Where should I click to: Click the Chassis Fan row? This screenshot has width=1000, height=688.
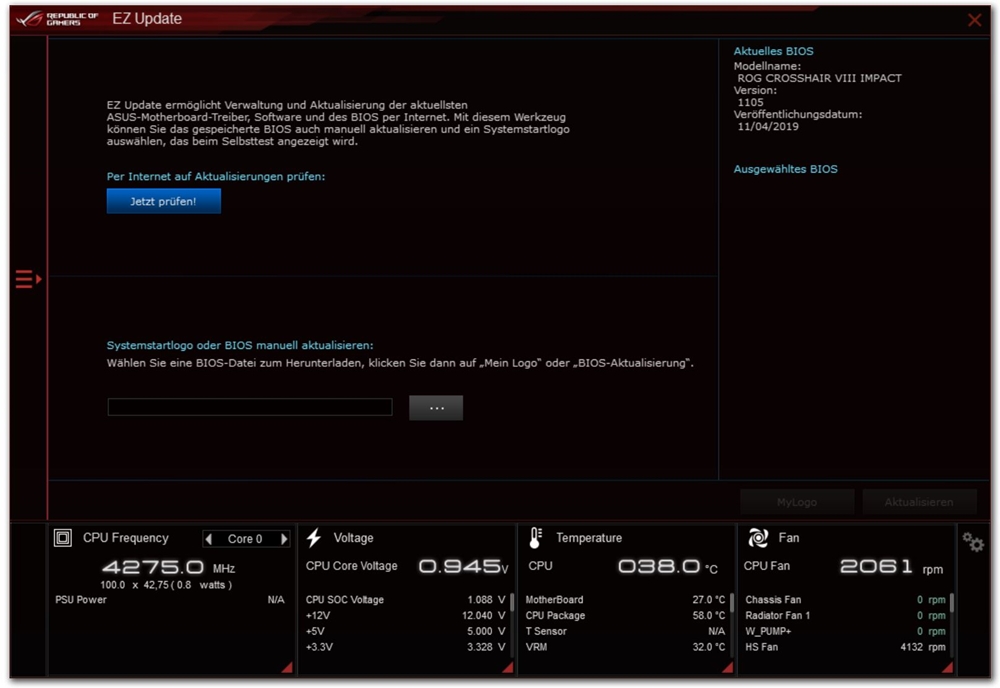click(x=845, y=599)
